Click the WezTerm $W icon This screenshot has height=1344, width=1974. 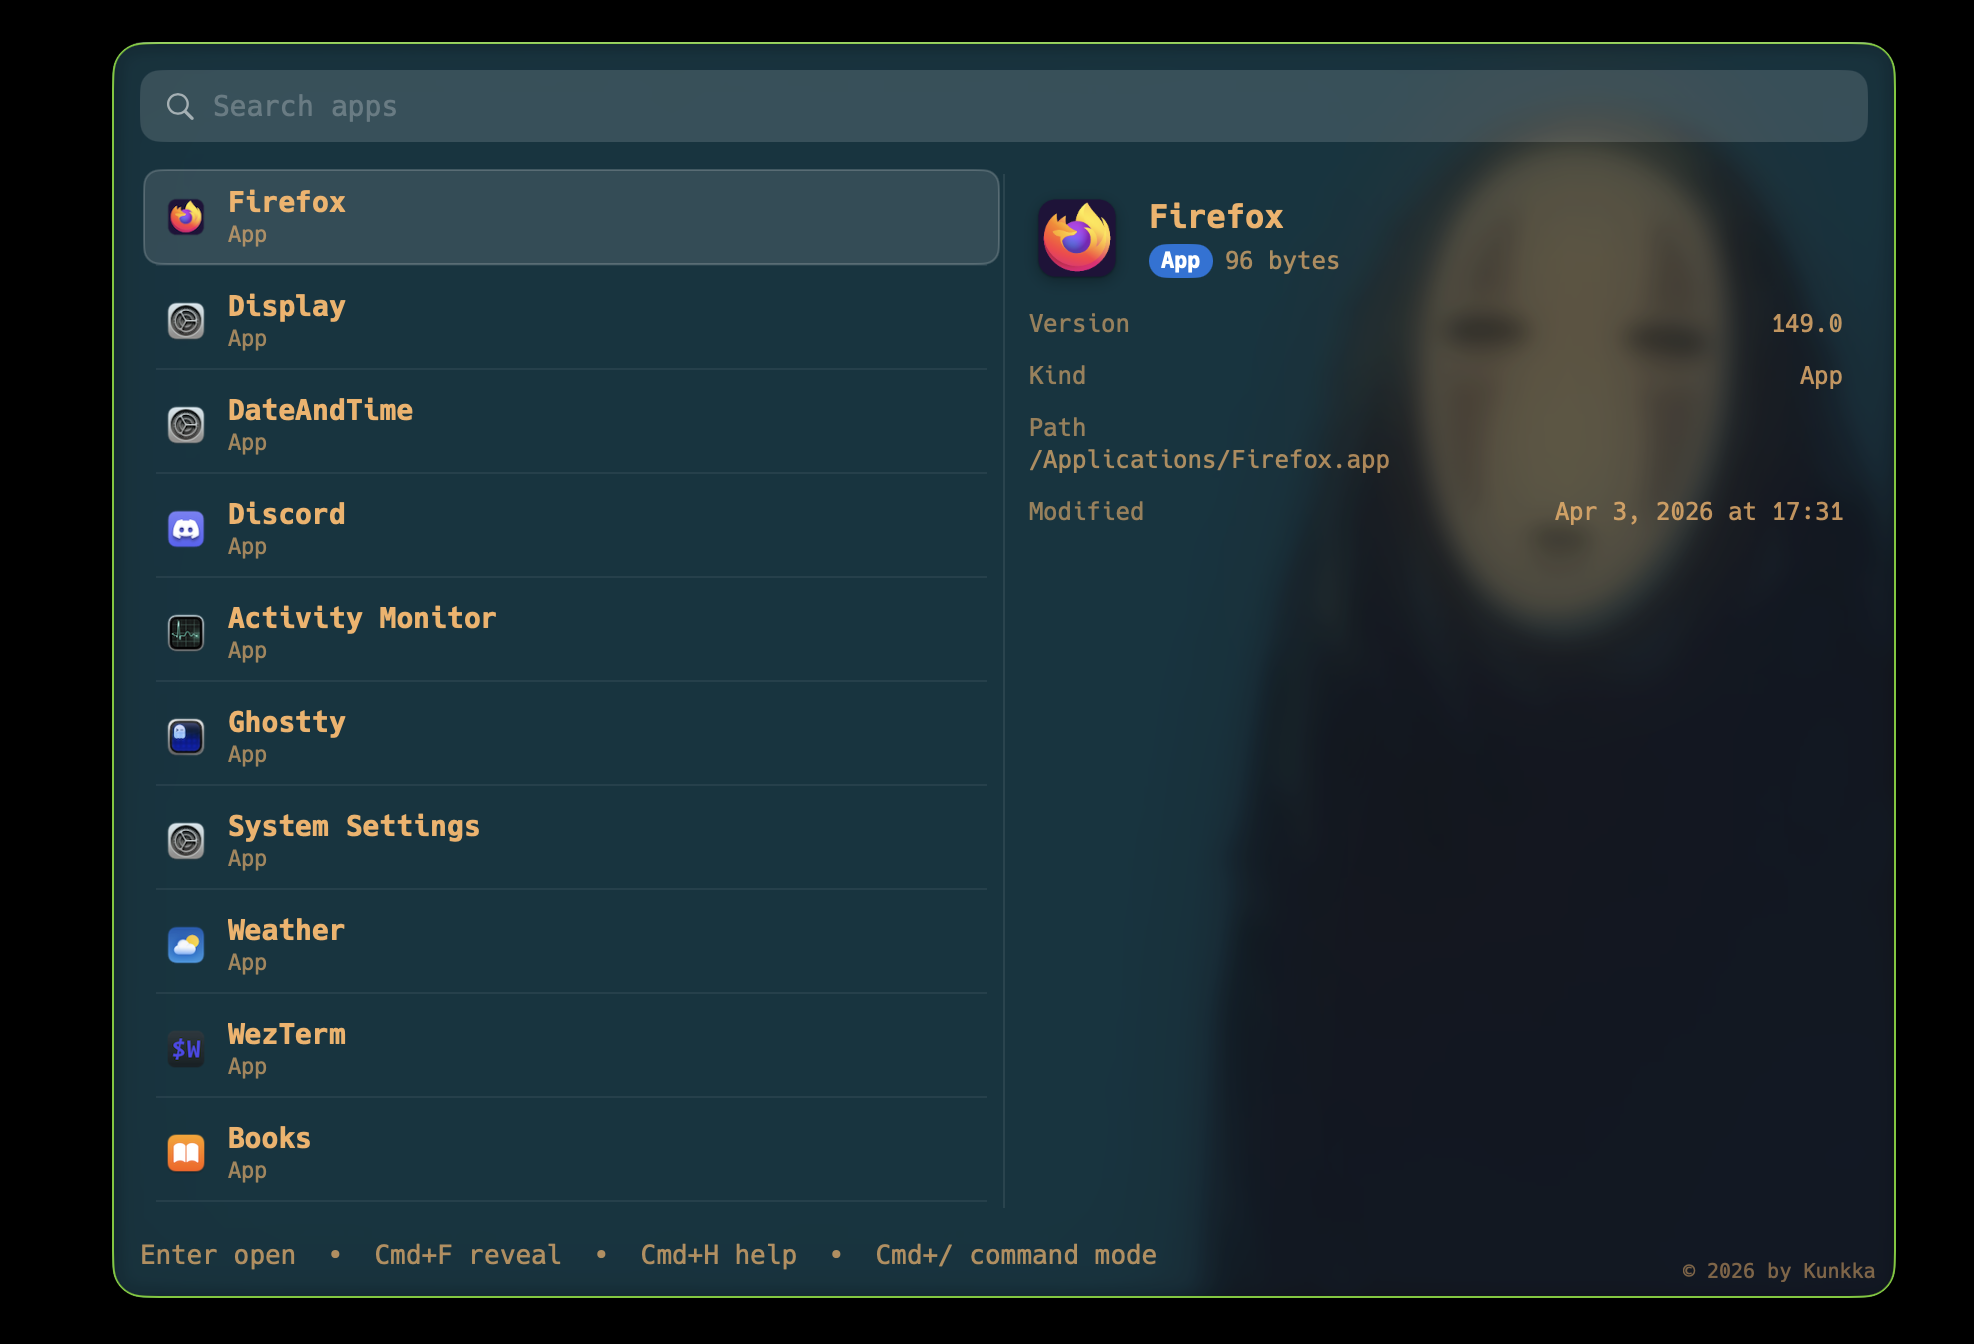186,1049
